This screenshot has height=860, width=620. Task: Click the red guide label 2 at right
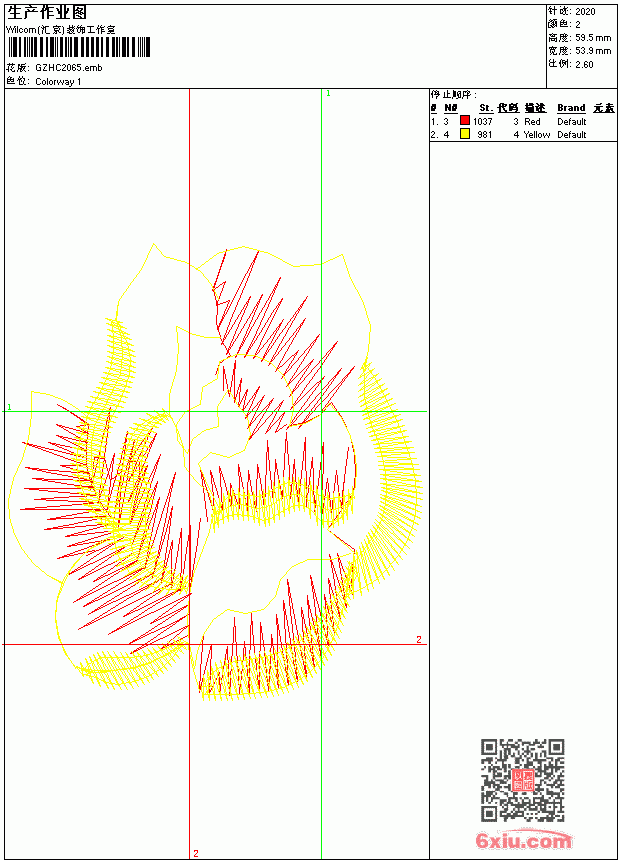(x=419, y=640)
